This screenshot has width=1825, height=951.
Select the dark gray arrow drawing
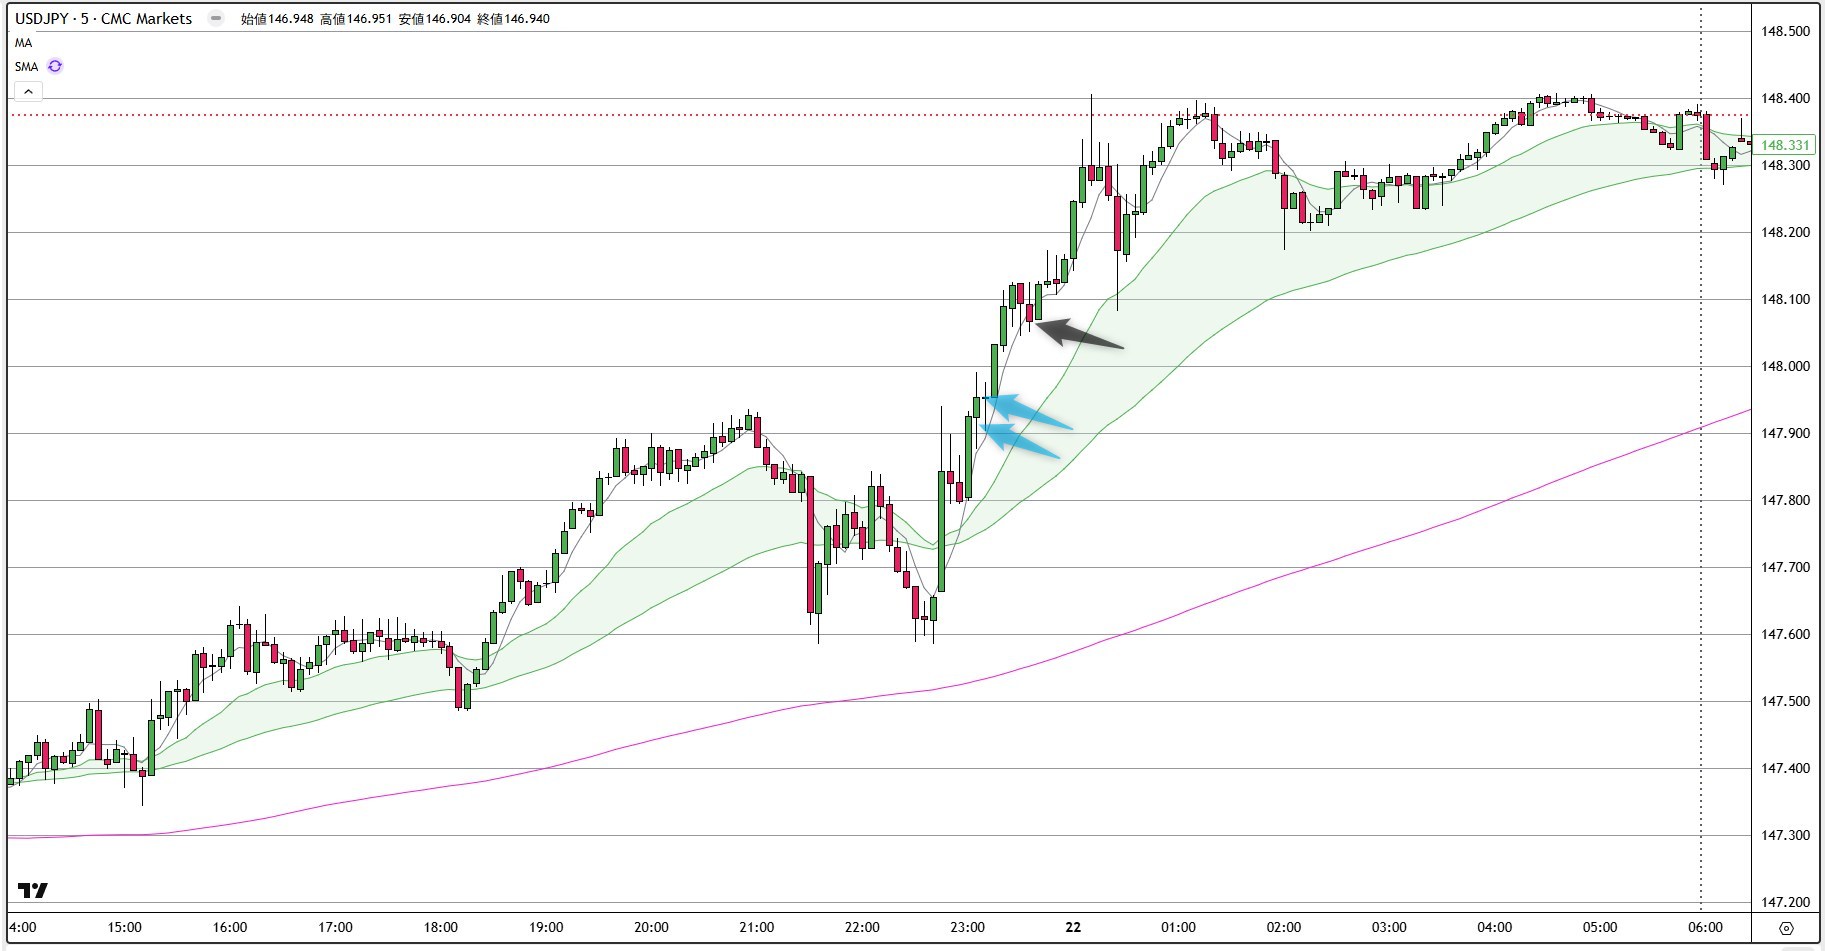(1080, 335)
